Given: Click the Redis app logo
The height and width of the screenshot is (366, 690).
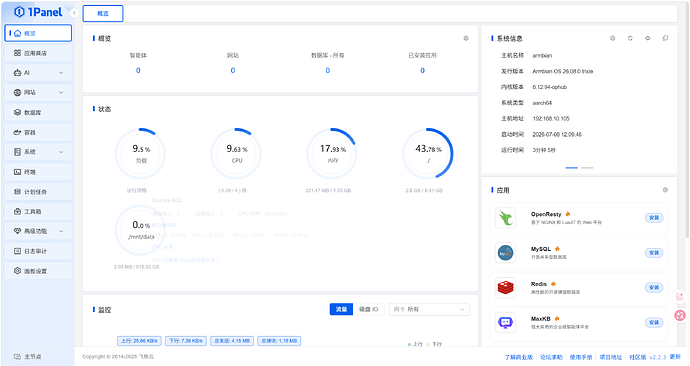Looking at the screenshot, I should [x=505, y=288].
